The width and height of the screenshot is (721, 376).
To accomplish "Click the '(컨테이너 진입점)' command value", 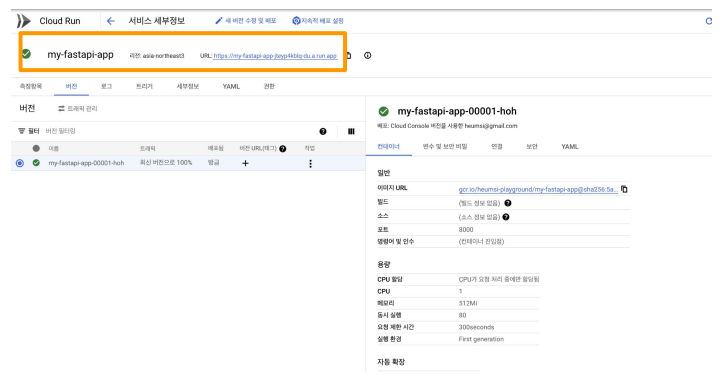I will (481, 241).
